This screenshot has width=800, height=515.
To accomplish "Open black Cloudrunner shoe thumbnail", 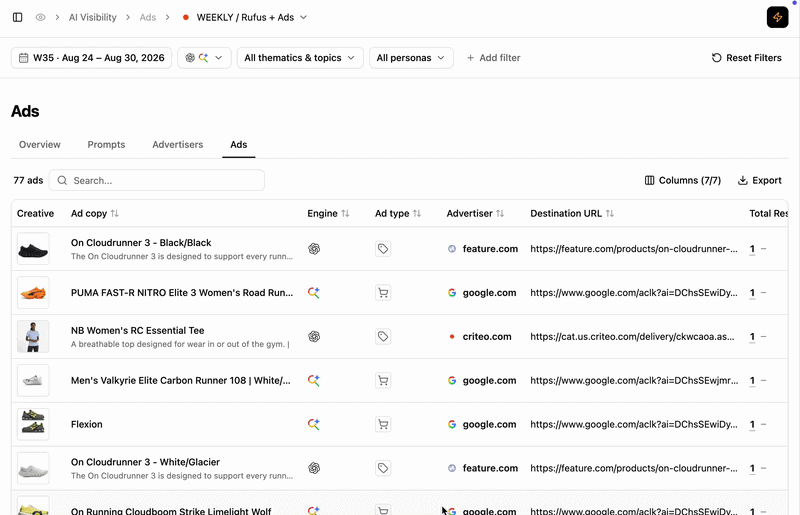I will point(33,249).
